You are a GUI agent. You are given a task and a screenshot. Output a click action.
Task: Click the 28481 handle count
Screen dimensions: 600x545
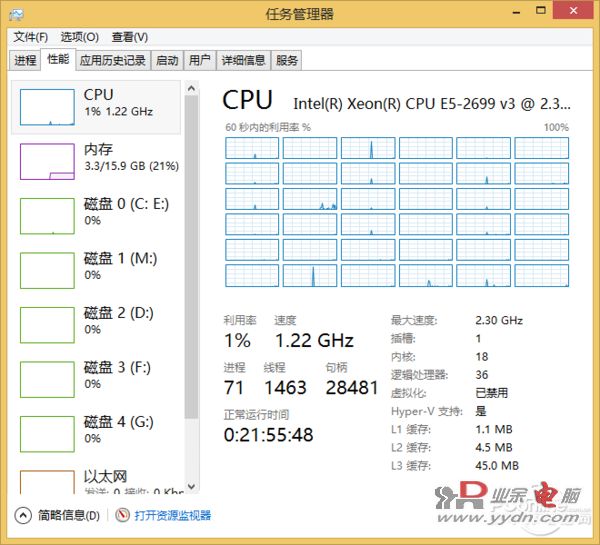point(352,387)
